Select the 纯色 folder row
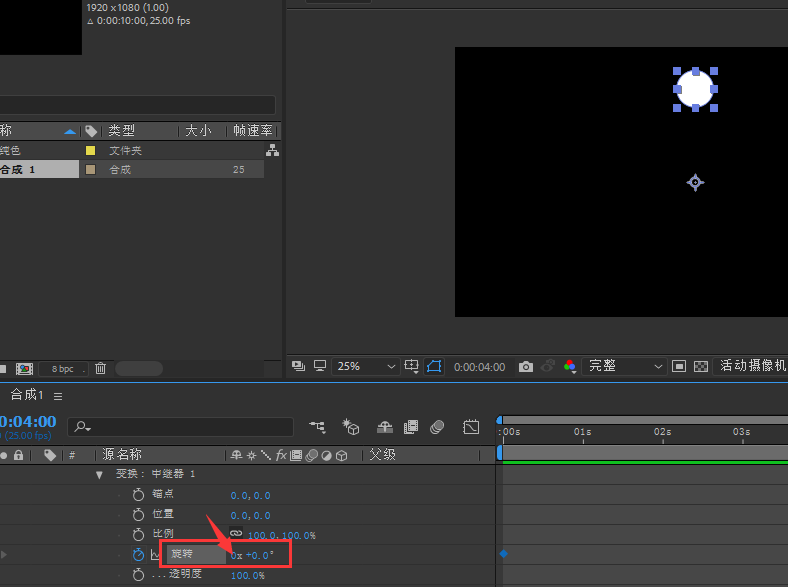Viewport: 788px width, 587px height. 132,150
